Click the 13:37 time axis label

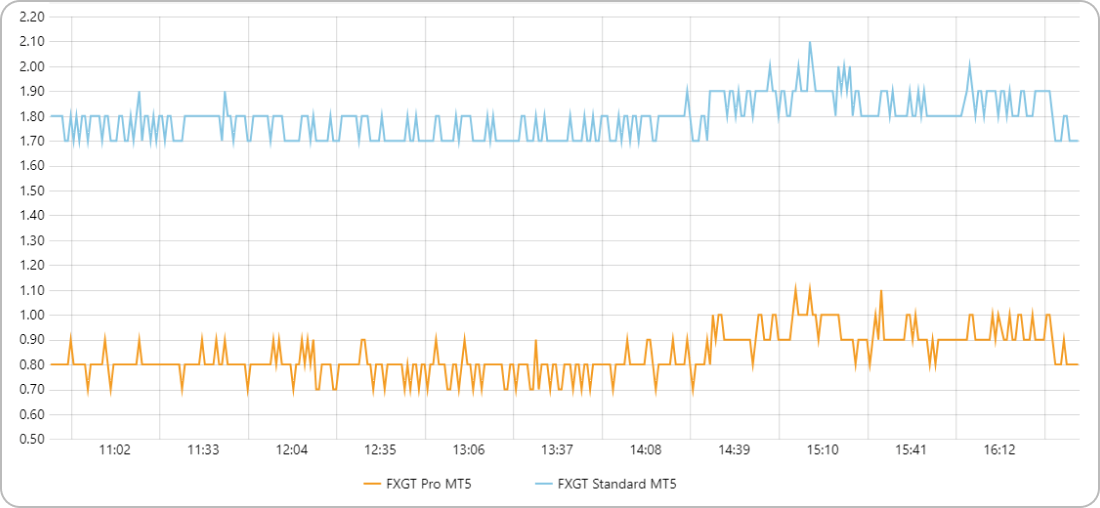[558, 450]
